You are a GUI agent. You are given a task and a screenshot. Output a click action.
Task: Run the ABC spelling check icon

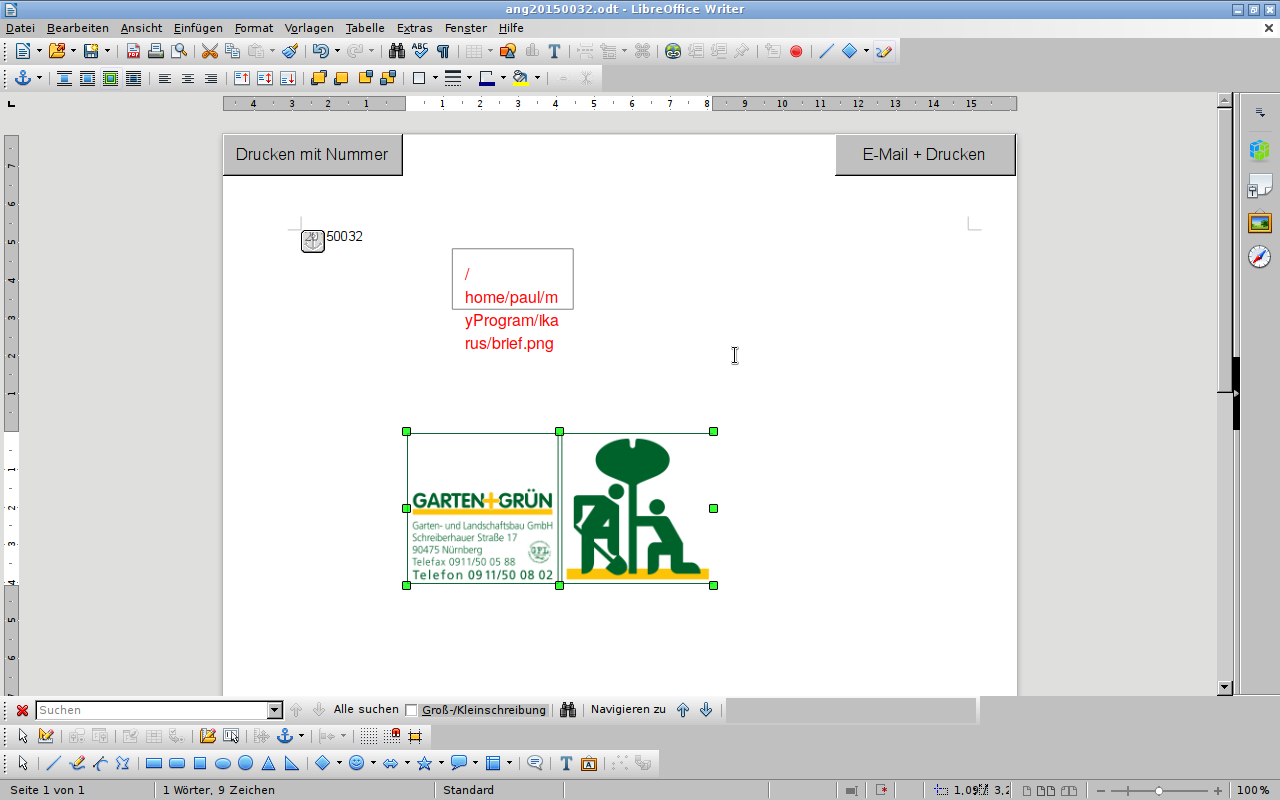(420, 51)
